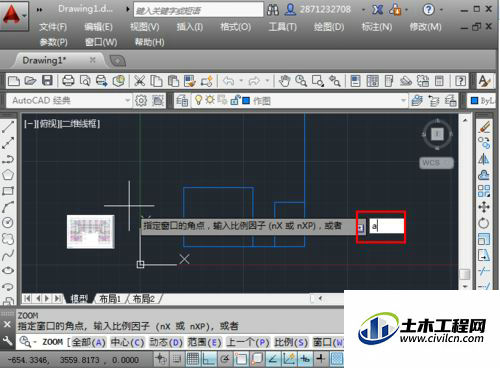
Task: Open the 作图 layer dropdown list
Action: 300,100
